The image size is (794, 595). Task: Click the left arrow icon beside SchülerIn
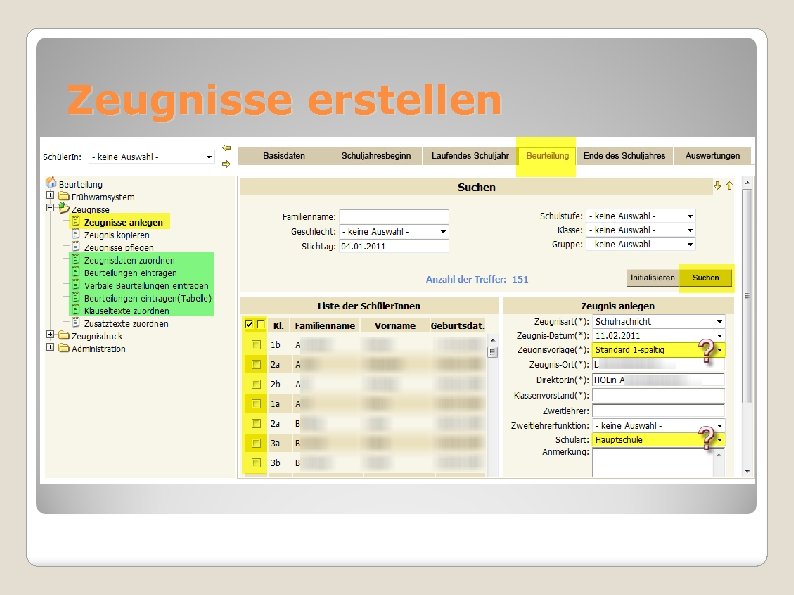[x=226, y=148]
